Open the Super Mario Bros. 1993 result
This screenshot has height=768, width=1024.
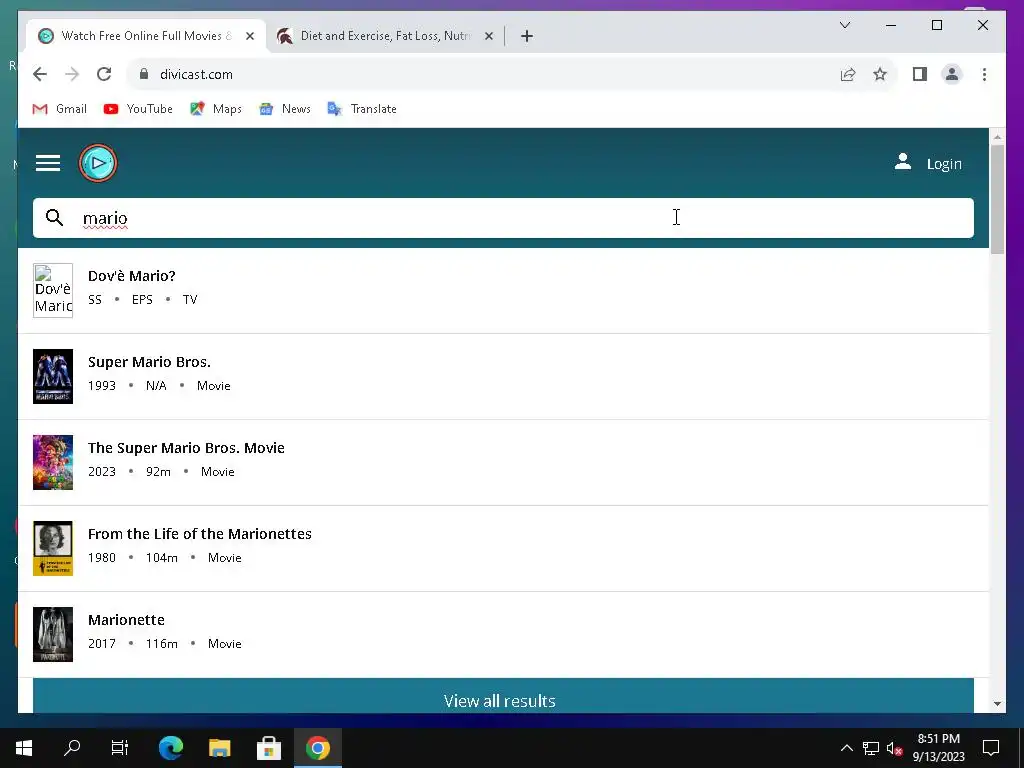[503, 377]
